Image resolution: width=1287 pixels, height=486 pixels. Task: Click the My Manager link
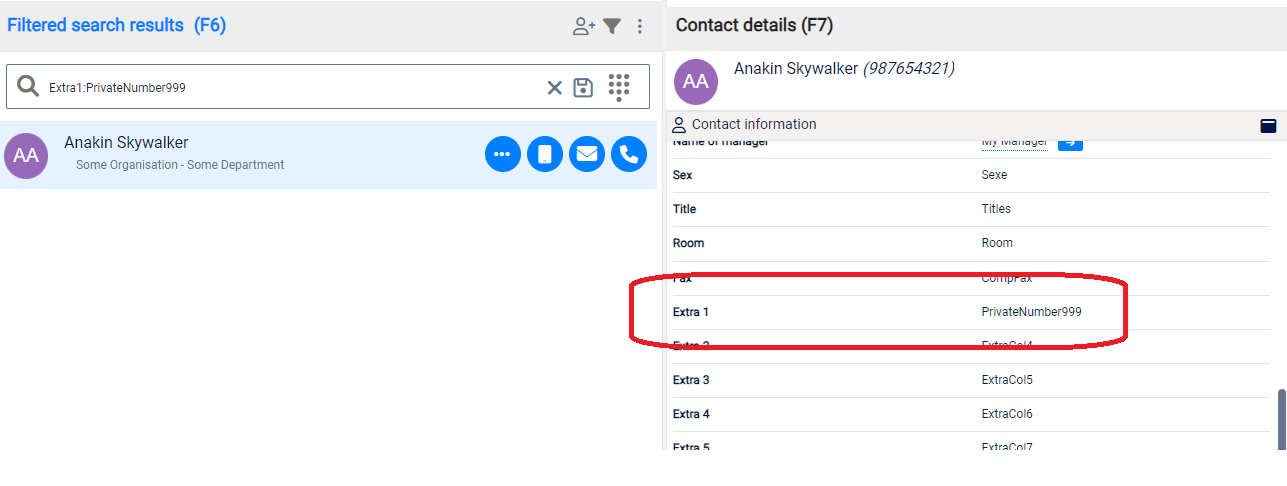(1014, 143)
